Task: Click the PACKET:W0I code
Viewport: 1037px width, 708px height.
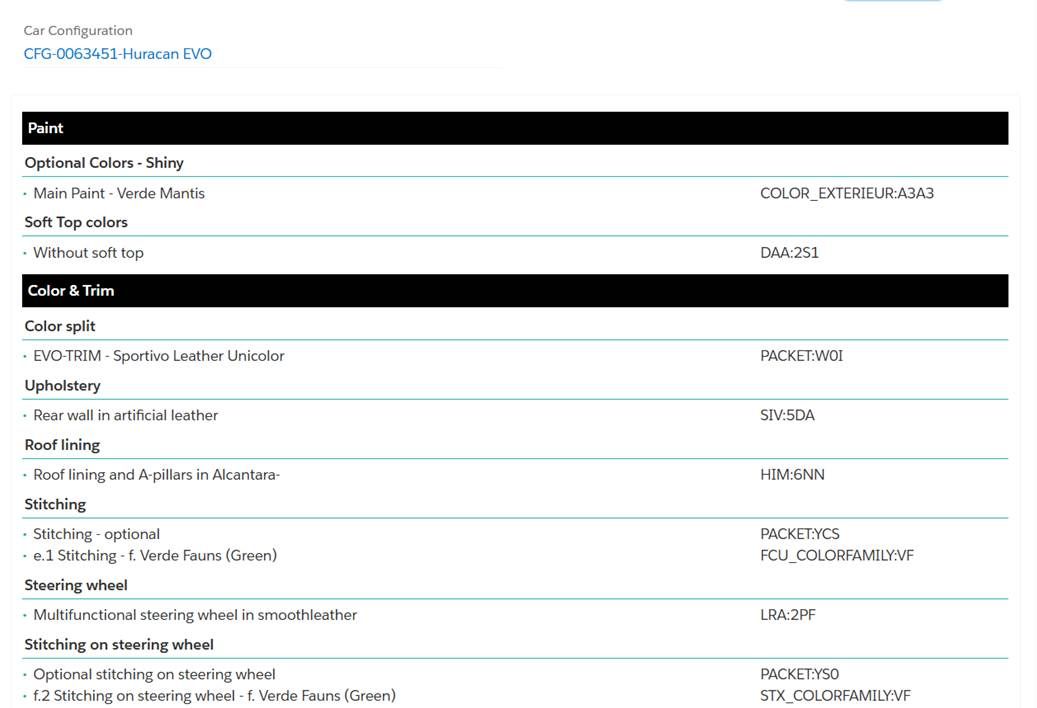Action: [x=801, y=356]
